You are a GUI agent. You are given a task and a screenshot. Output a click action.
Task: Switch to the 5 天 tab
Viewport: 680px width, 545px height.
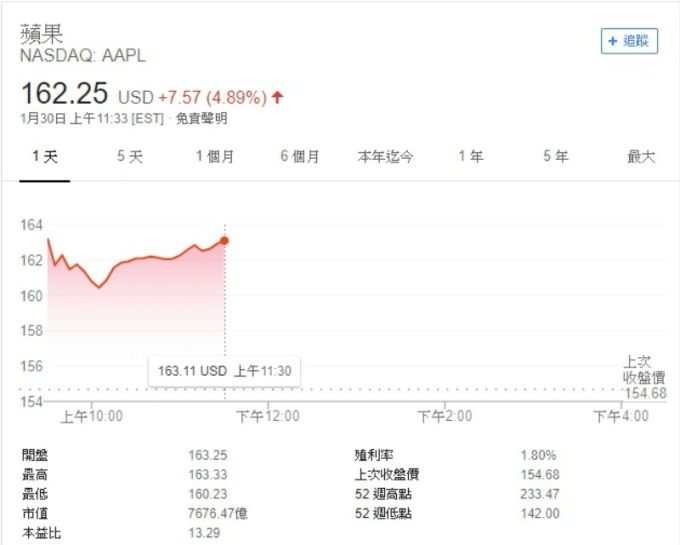(x=130, y=156)
